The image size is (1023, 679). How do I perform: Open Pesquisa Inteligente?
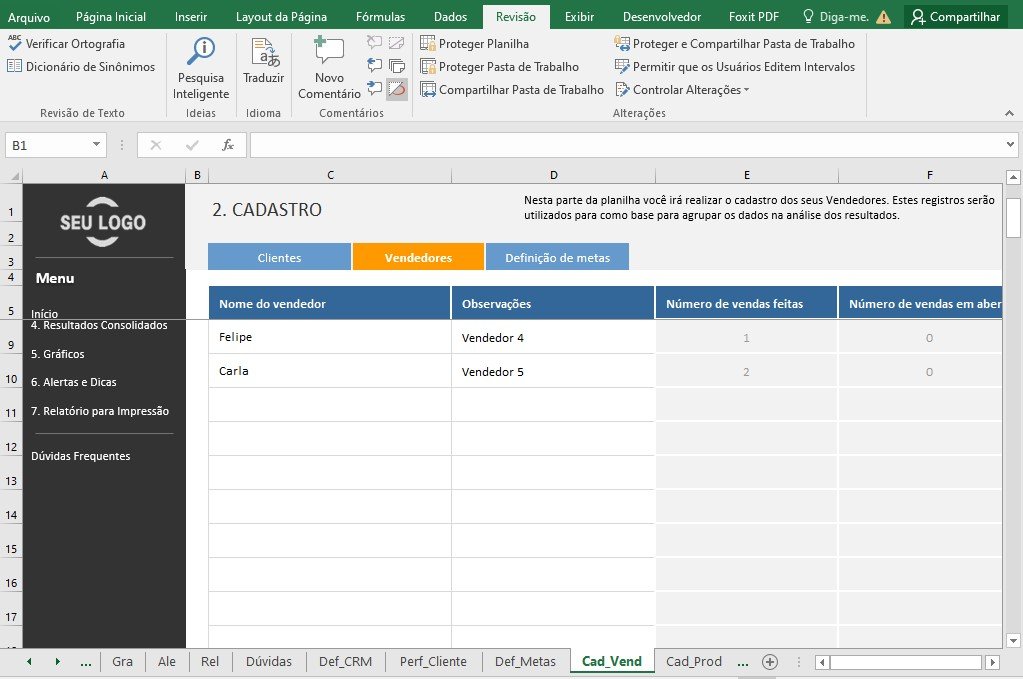[201, 68]
